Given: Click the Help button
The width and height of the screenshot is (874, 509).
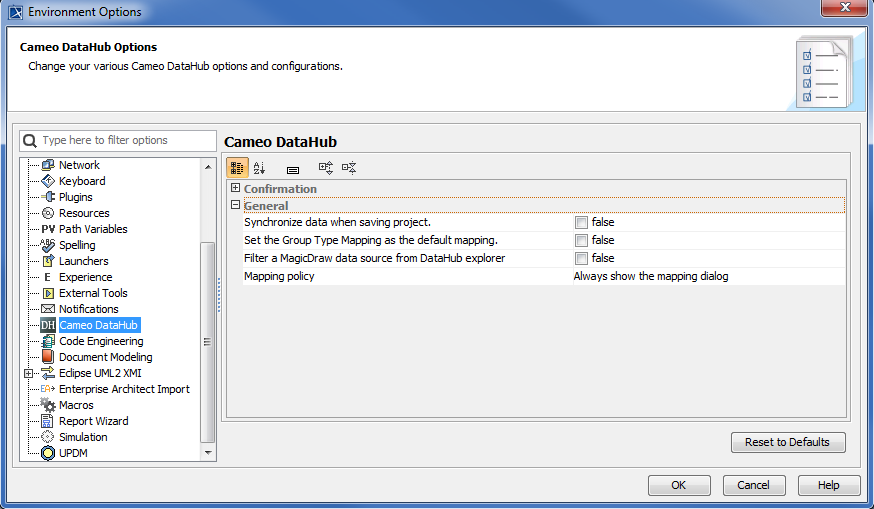Looking at the screenshot, I should pos(829,485).
